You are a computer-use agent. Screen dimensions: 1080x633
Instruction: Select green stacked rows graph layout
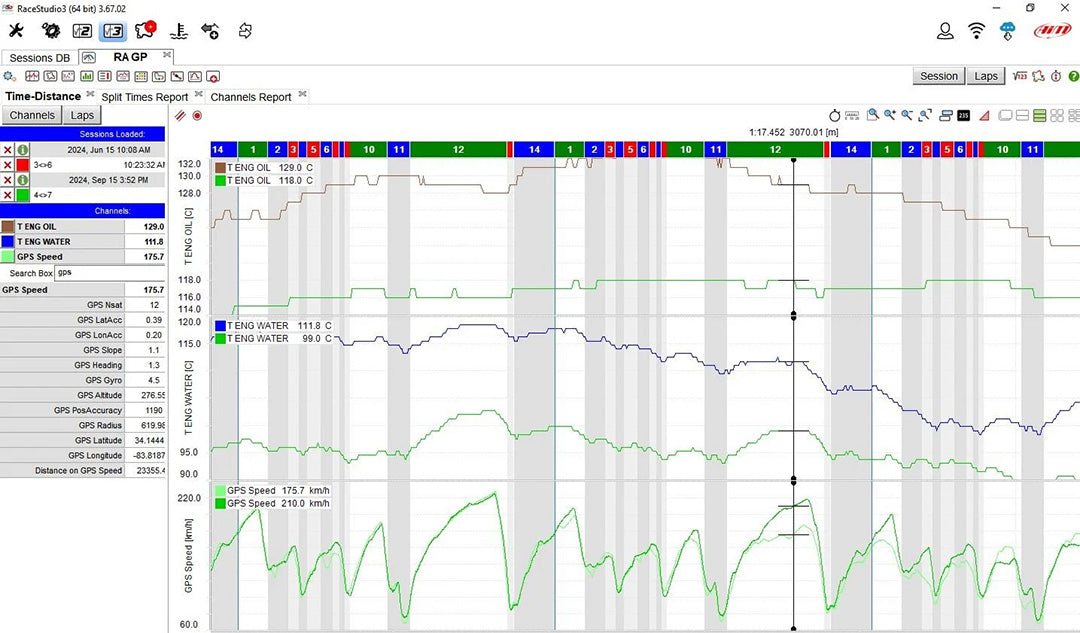click(1040, 116)
